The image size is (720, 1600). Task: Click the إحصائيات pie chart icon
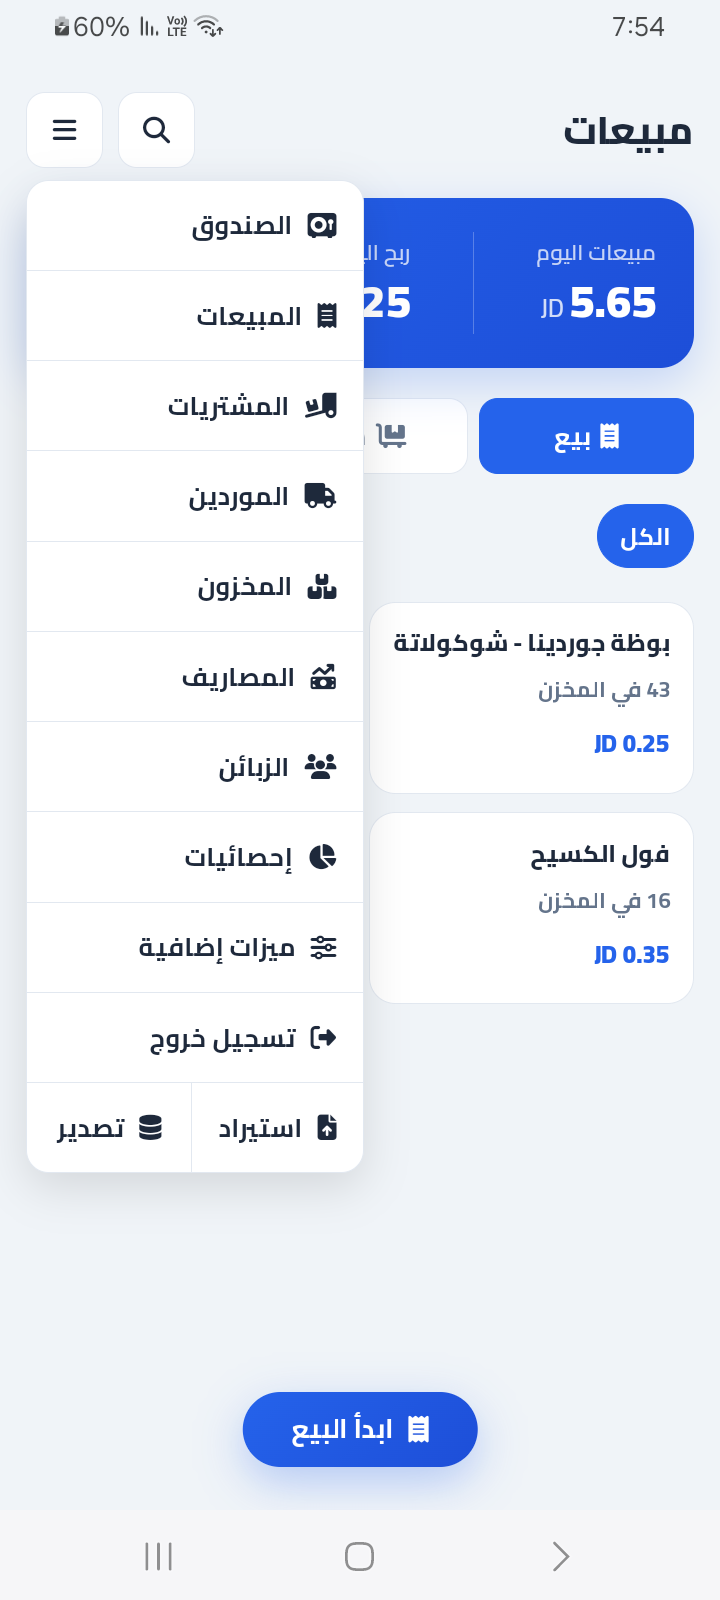point(322,857)
